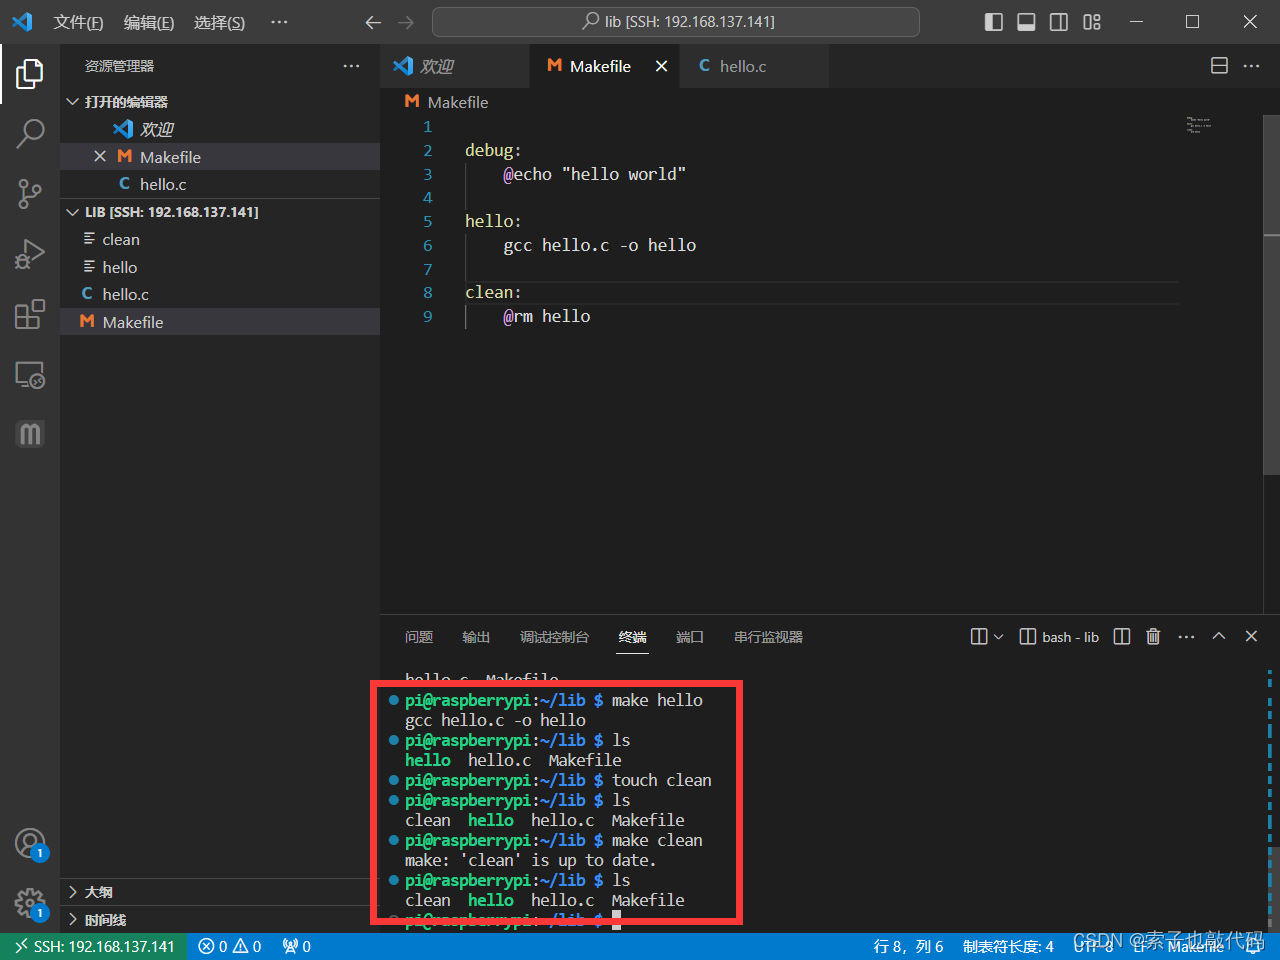This screenshot has height=960, width=1280.
Task: Switch to the Welcome editor tab
Action: [455, 66]
